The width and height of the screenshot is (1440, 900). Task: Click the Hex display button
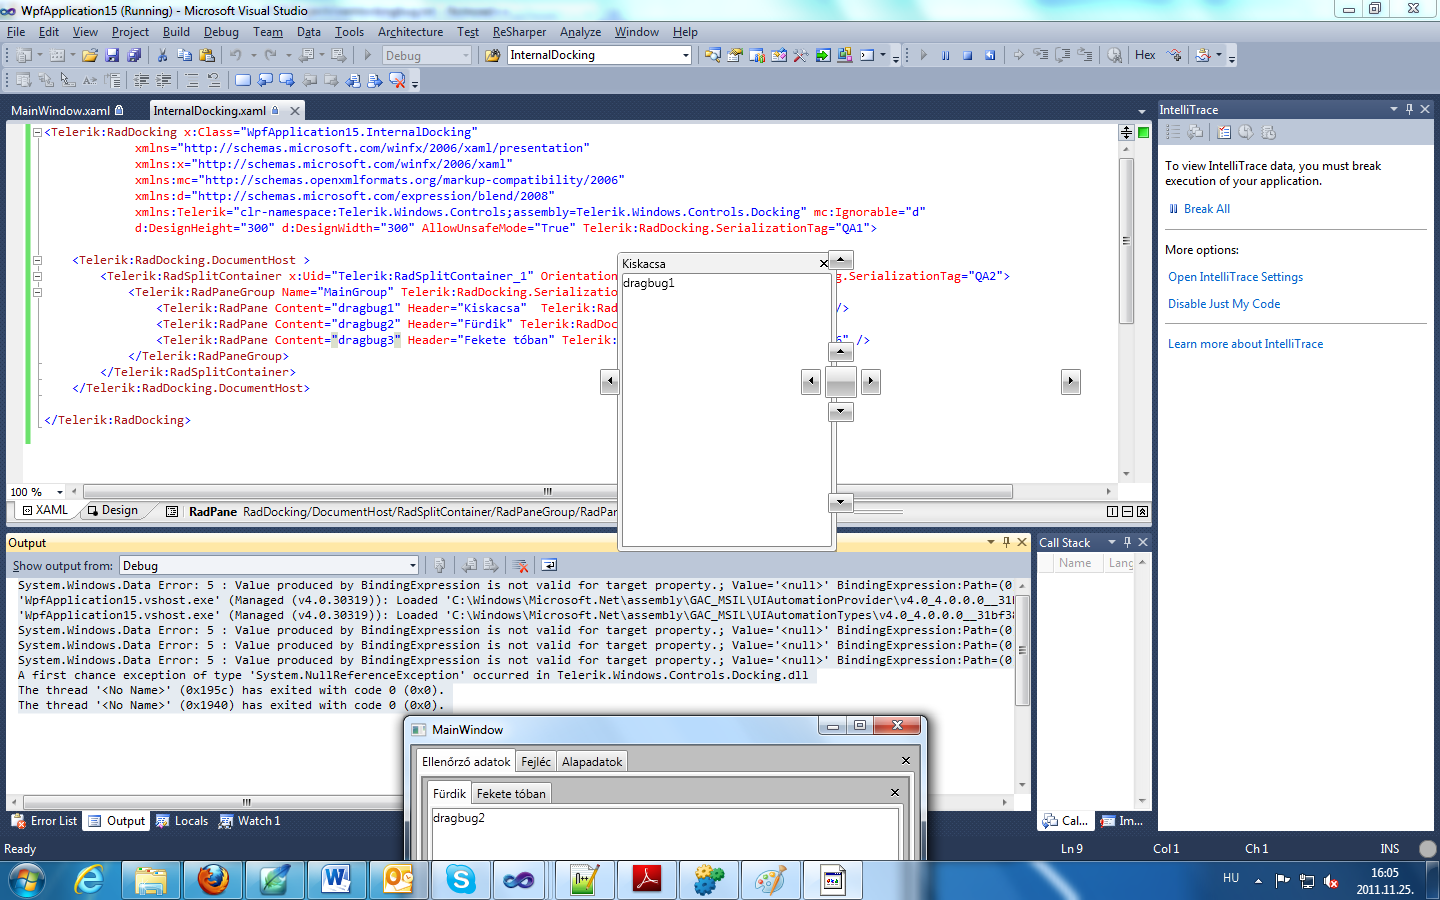point(1145,55)
